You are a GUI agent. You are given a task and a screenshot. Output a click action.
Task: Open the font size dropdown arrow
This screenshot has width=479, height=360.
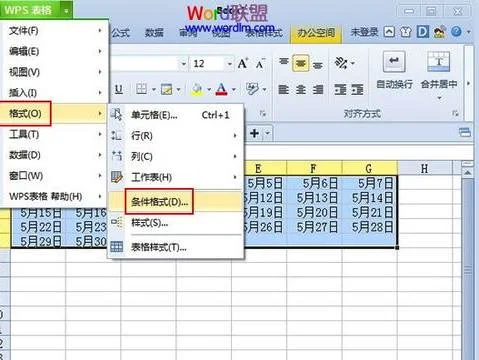[229, 63]
